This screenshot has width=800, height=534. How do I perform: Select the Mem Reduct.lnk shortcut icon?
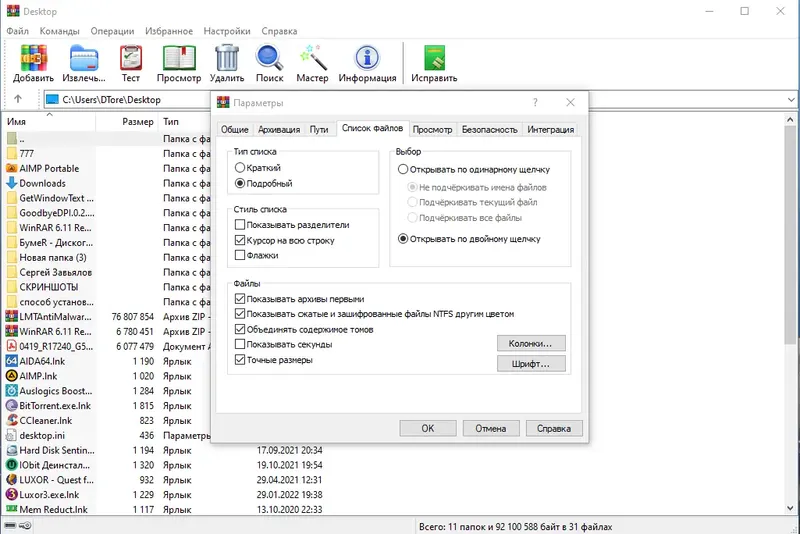(x=12, y=509)
